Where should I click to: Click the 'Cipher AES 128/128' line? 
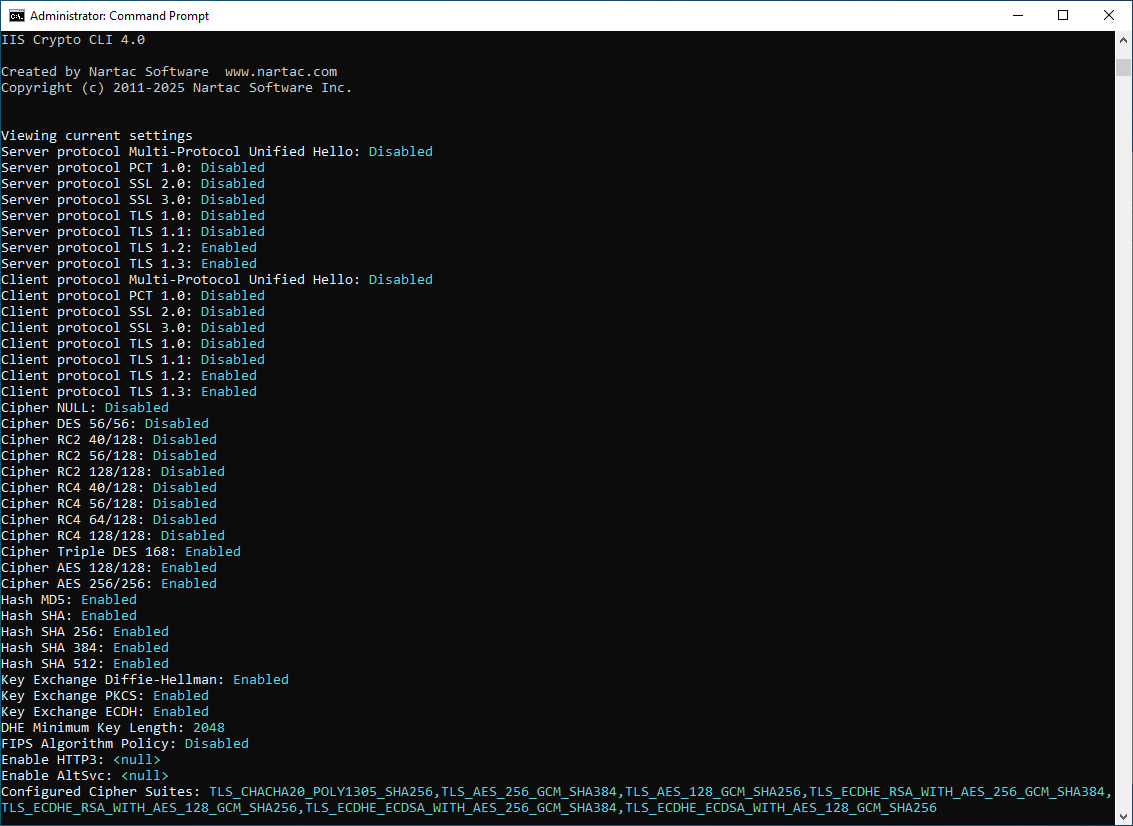[x=109, y=567]
